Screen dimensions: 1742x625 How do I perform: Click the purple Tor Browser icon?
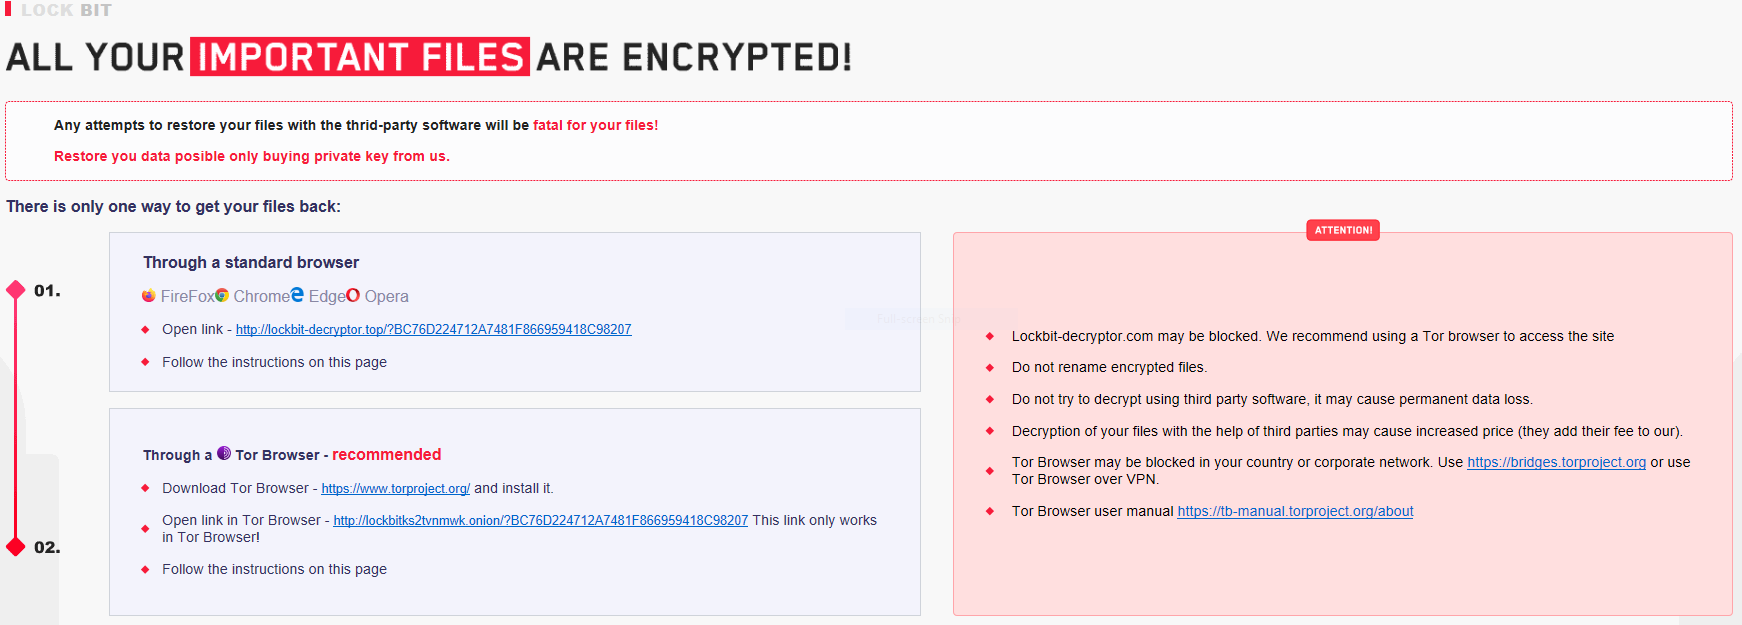coord(224,453)
